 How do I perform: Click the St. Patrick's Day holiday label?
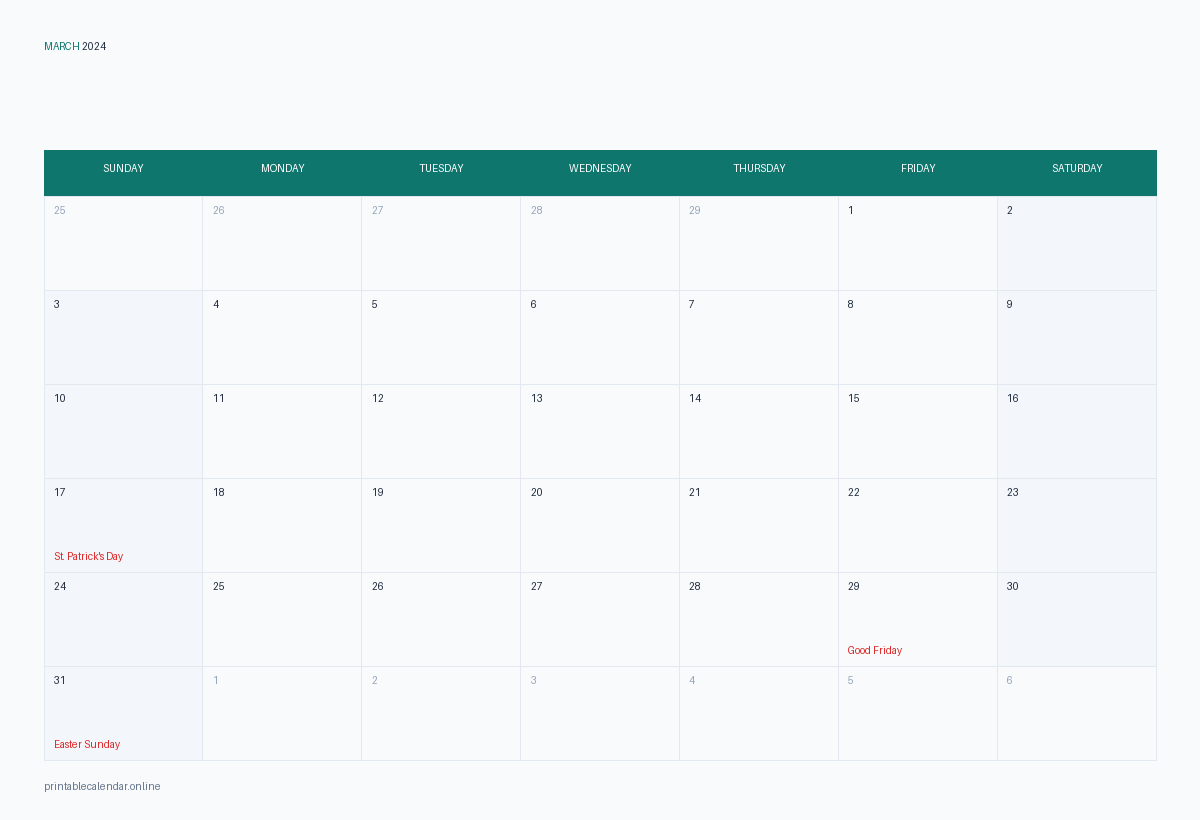[89, 556]
